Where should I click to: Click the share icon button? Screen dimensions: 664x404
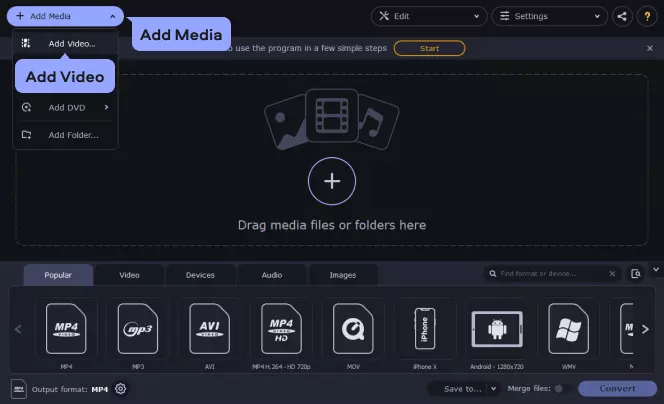point(622,17)
